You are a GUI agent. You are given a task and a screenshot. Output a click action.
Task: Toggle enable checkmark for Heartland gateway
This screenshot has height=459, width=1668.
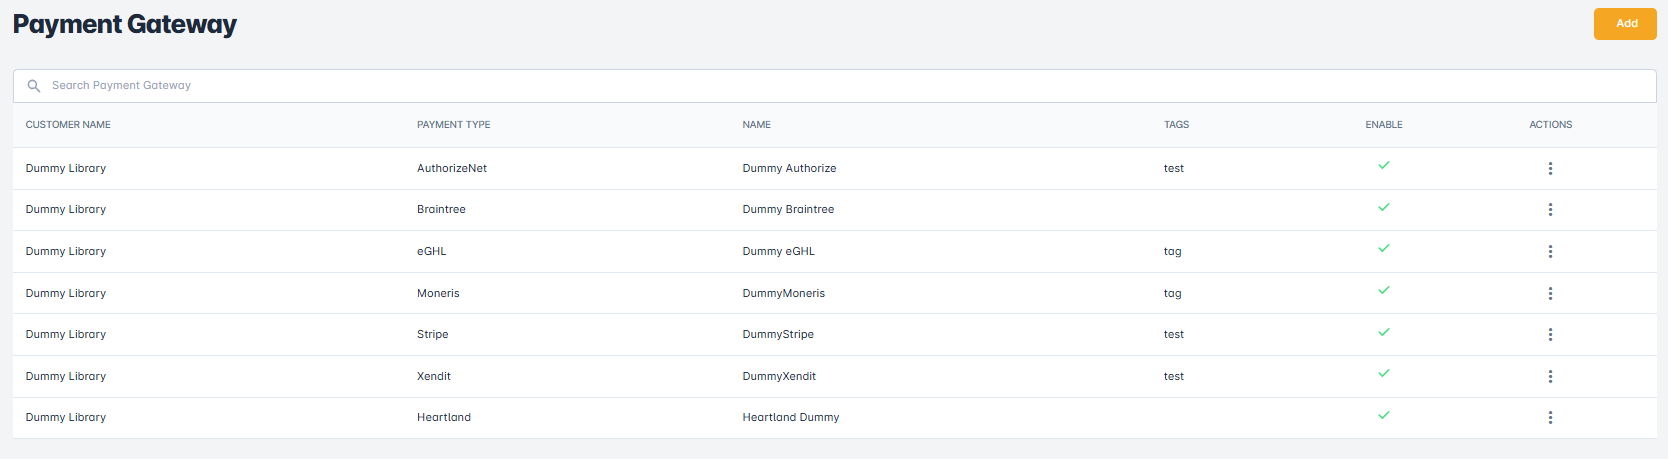pyautogui.click(x=1384, y=415)
